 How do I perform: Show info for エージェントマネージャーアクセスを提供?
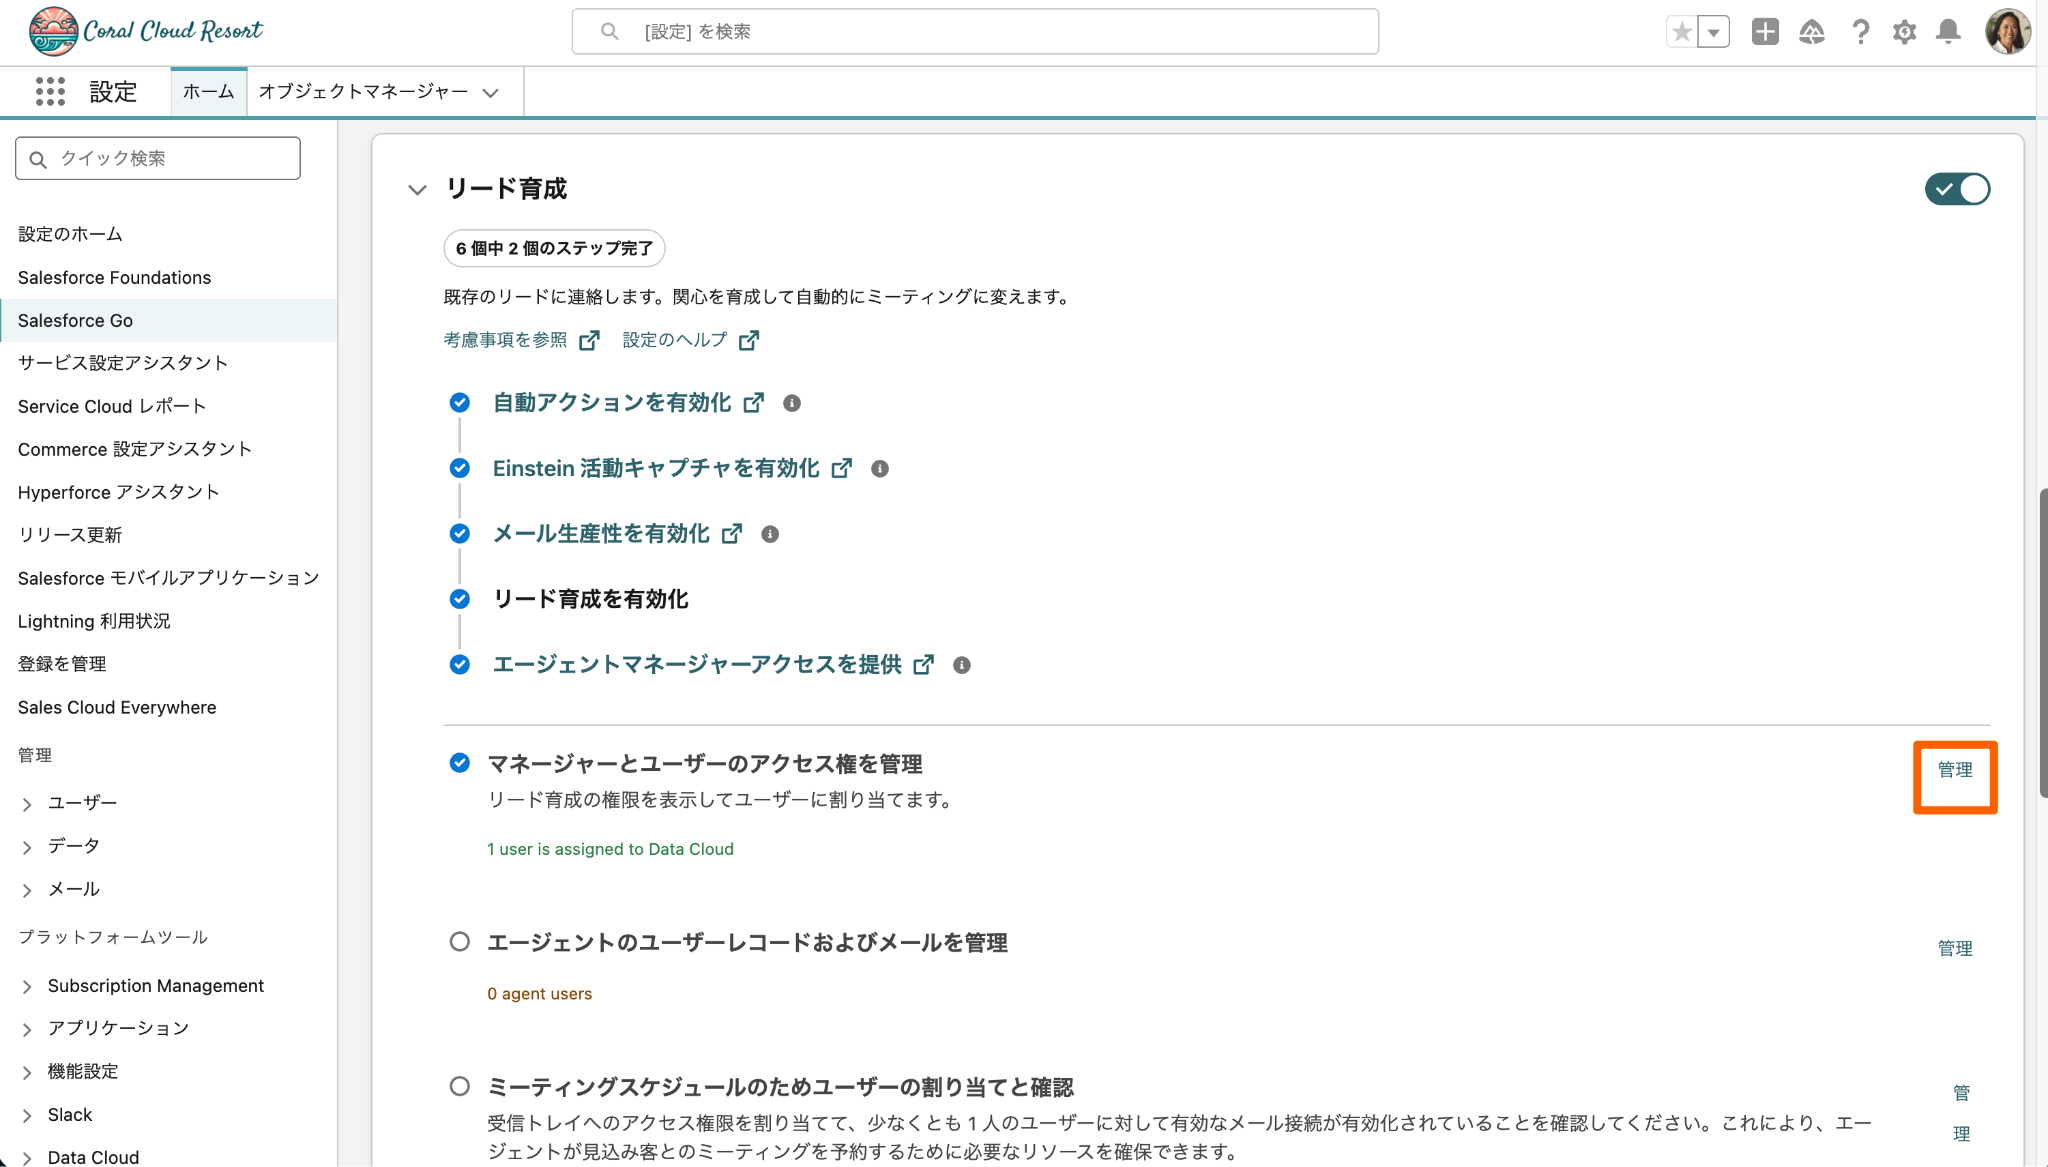(x=962, y=665)
